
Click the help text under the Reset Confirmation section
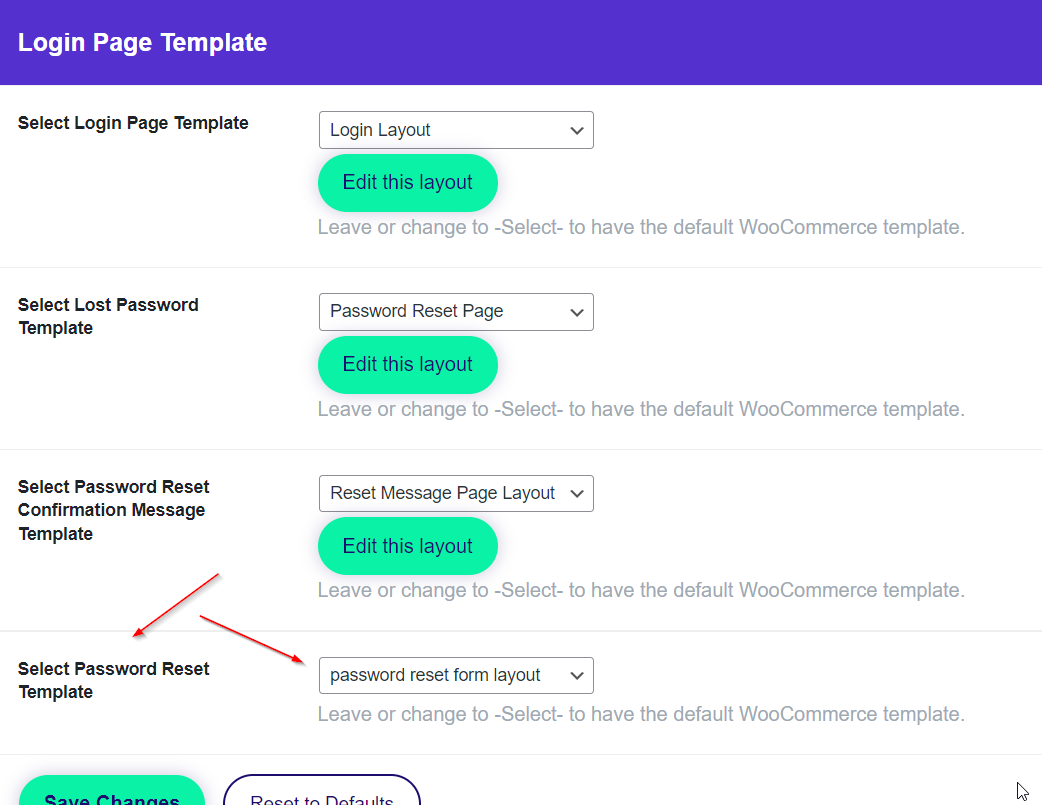[641, 590]
